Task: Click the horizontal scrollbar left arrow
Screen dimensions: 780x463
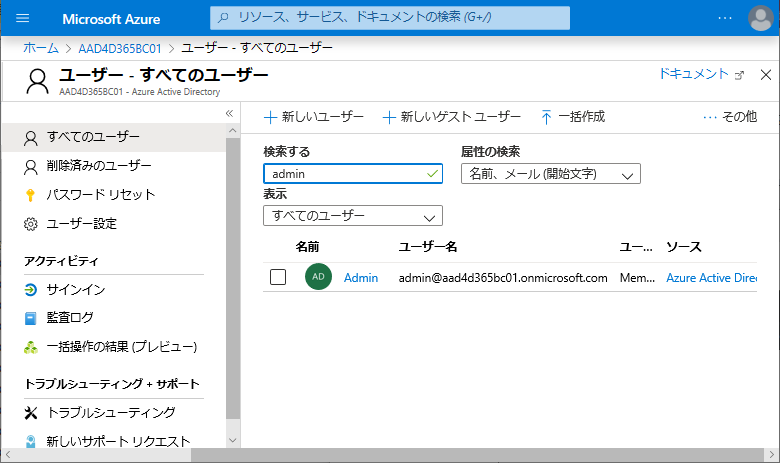Action: click(7, 455)
